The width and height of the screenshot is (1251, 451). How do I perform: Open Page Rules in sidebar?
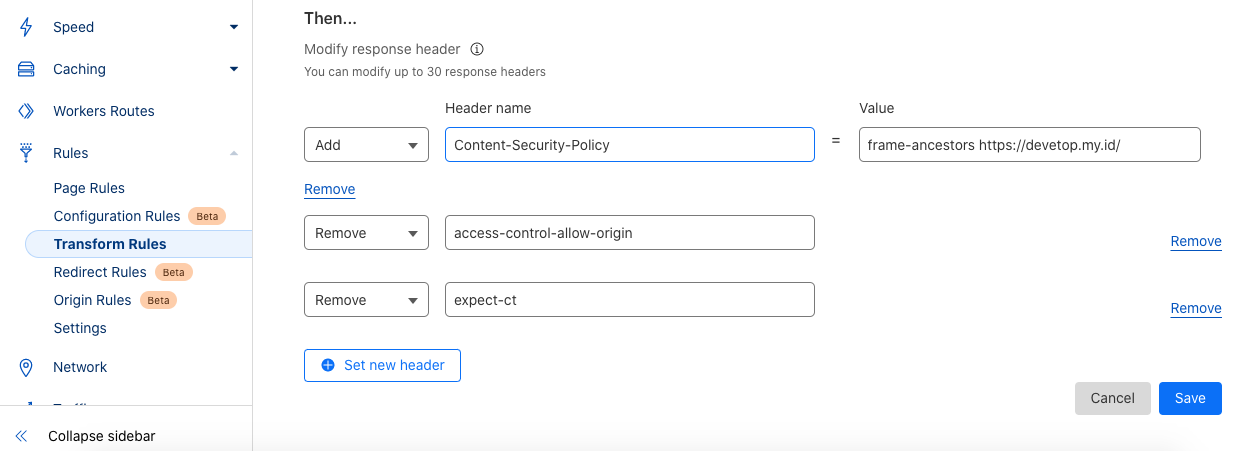pyautogui.click(x=89, y=188)
